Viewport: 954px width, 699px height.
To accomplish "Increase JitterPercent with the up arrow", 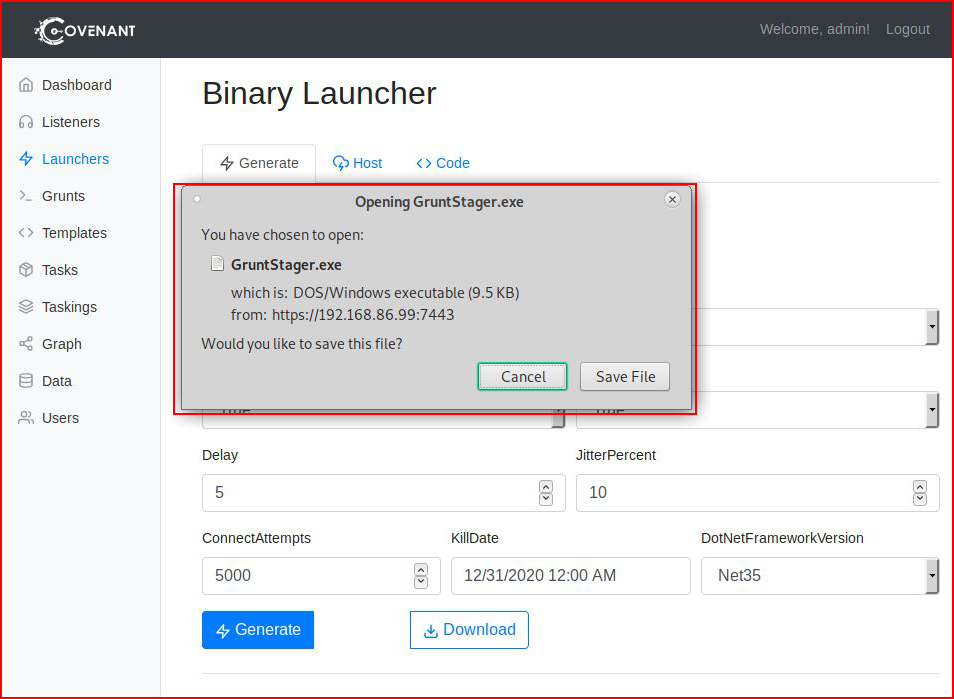I will point(920,487).
